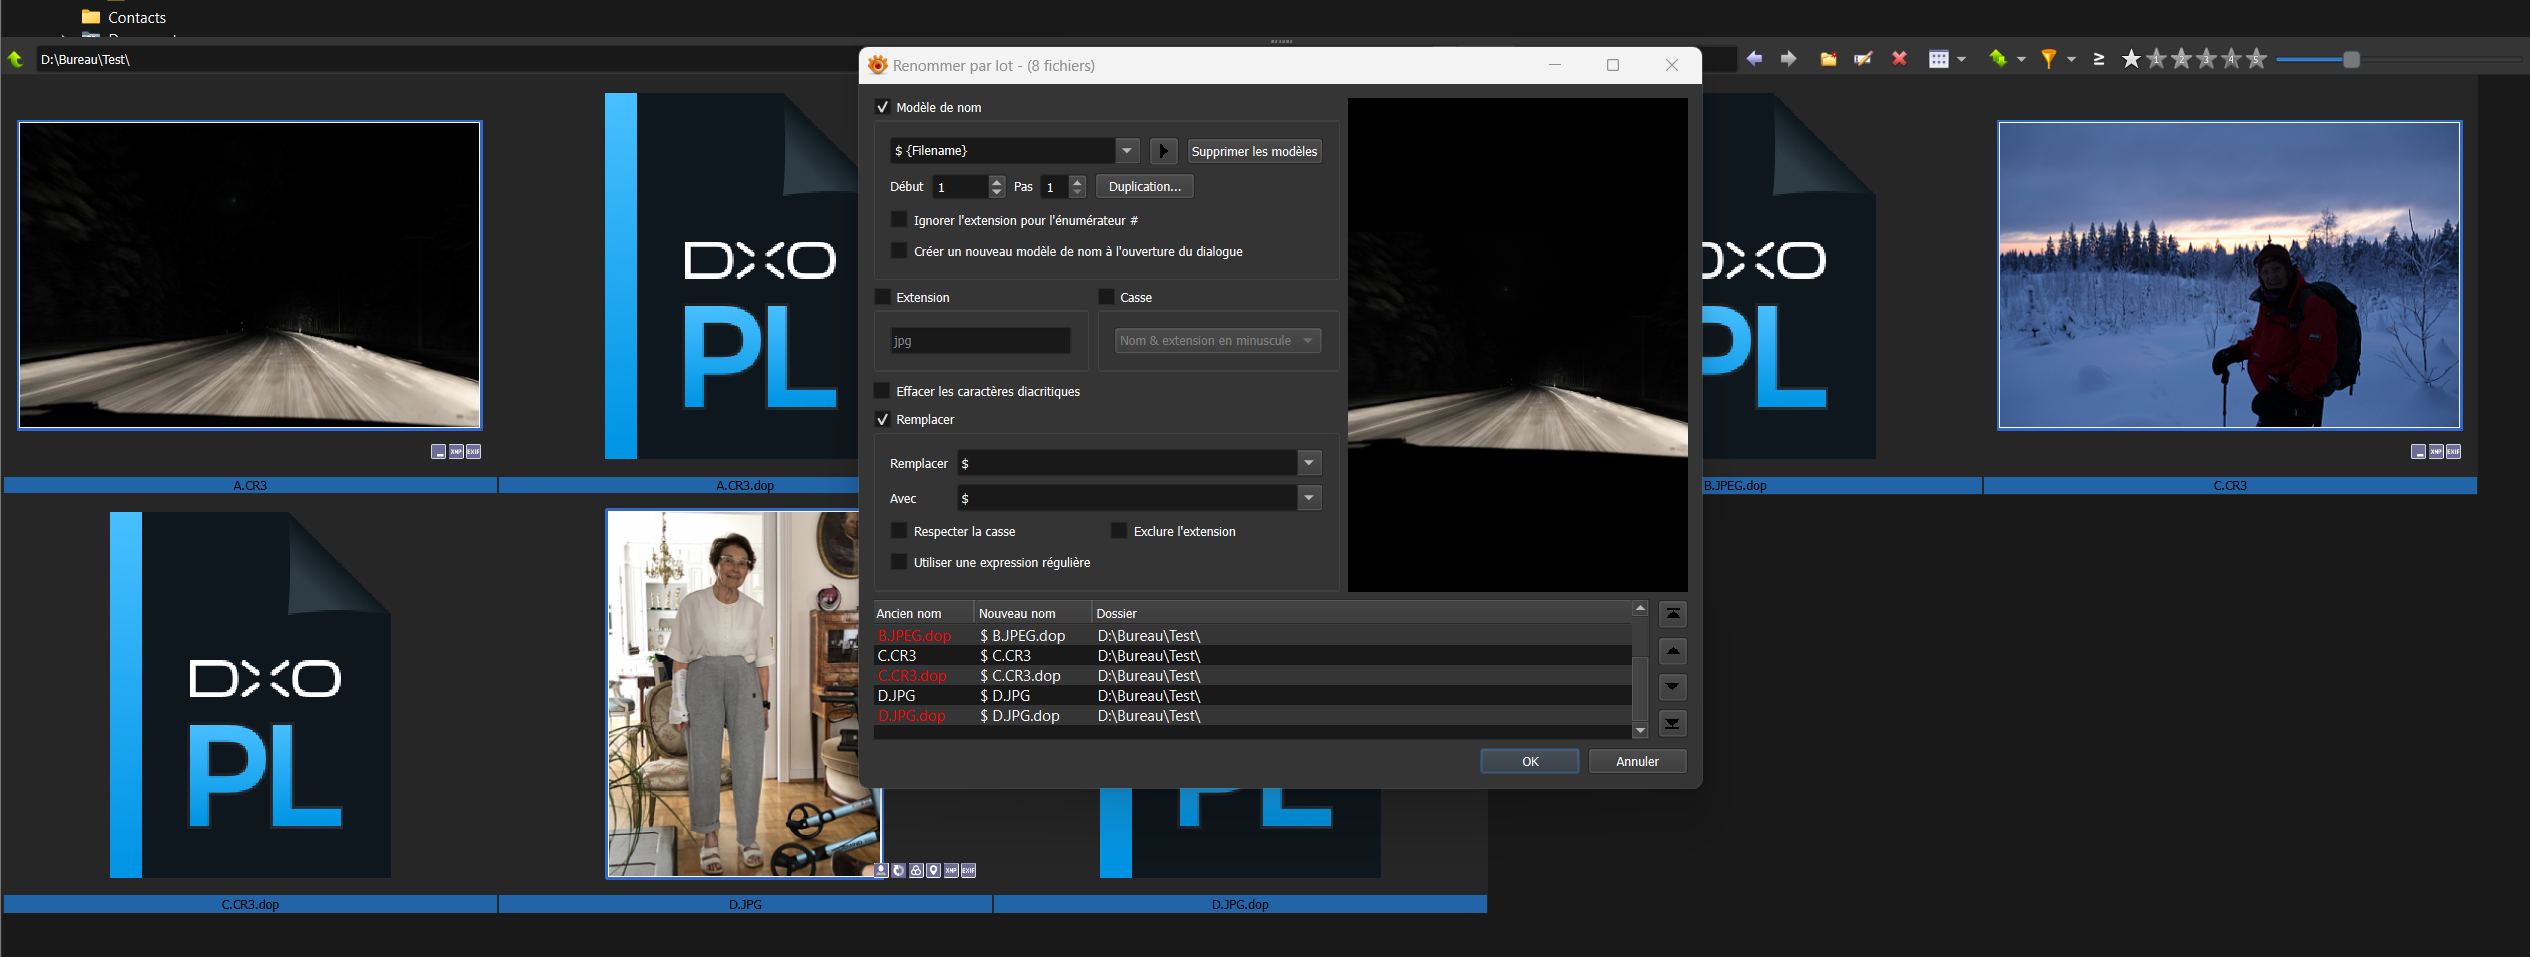Move selected file to bottom of list
The width and height of the screenshot is (2530, 957).
click(1672, 723)
